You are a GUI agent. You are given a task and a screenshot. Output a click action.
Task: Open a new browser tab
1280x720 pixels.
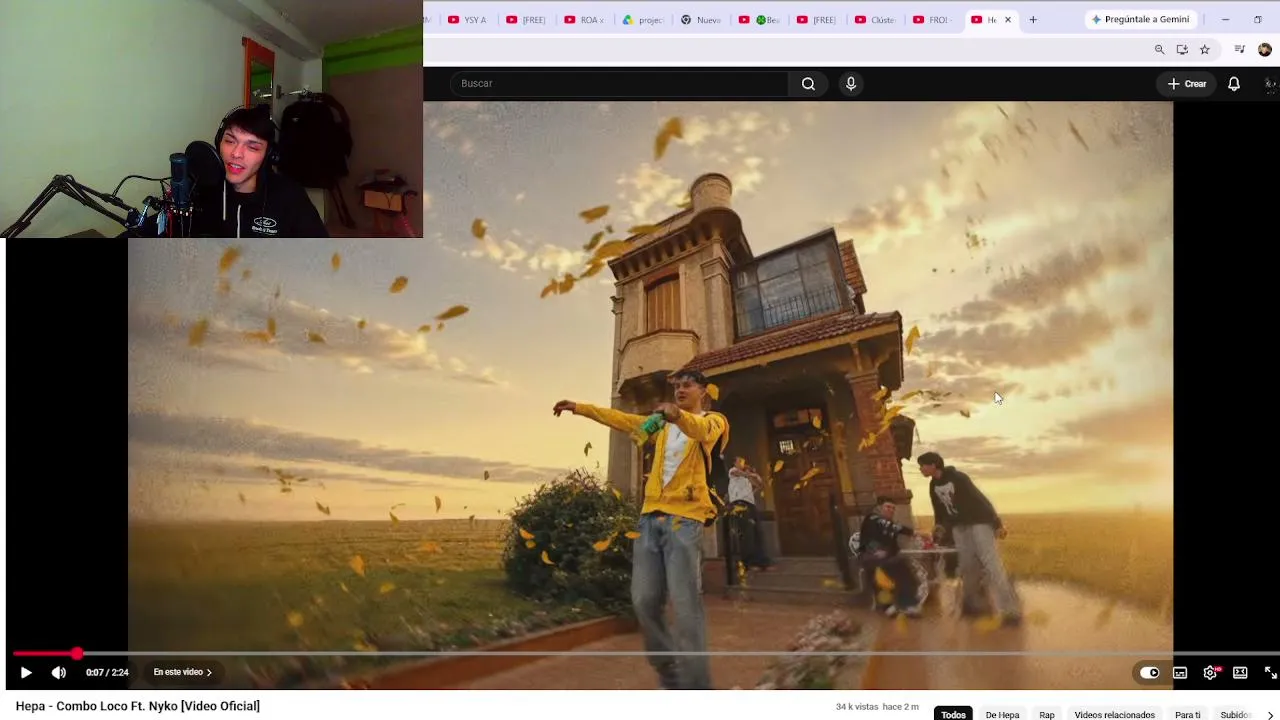pyautogui.click(x=1033, y=19)
